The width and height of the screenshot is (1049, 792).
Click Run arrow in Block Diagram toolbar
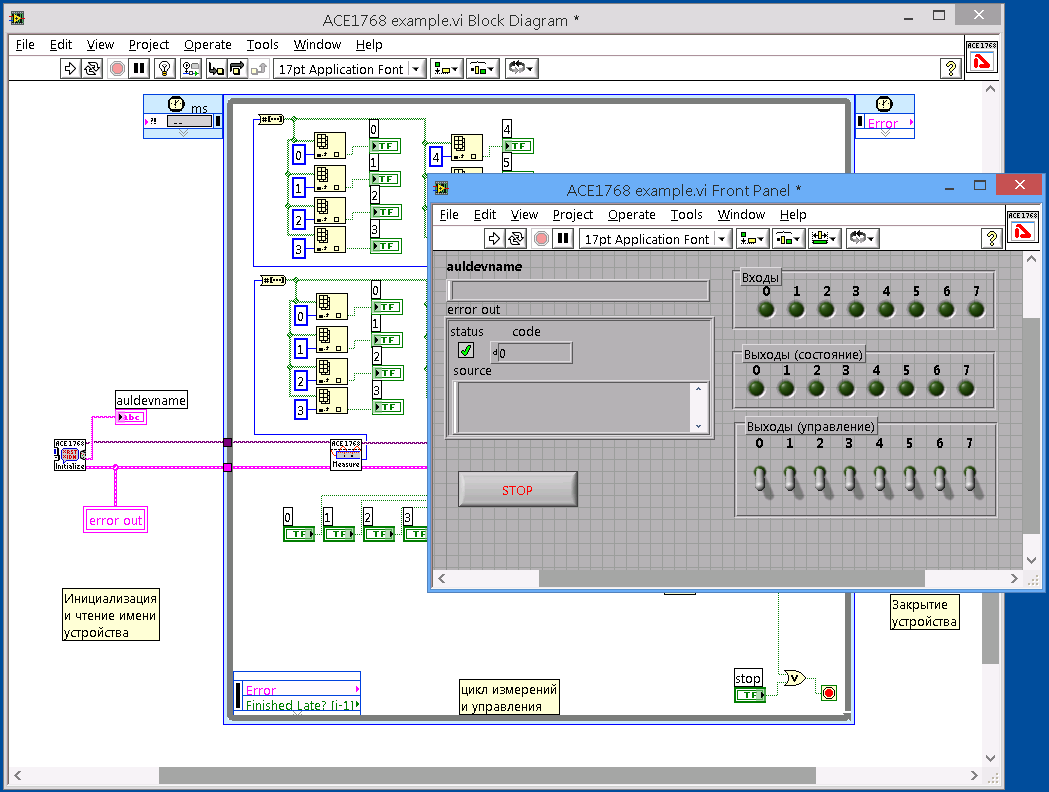click(70, 68)
